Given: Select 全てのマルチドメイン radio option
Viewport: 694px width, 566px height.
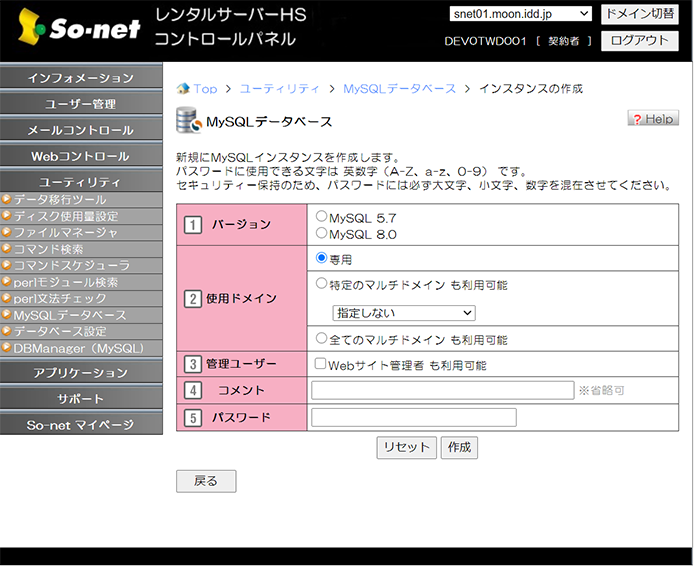Looking at the screenshot, I should coord(321,338).
